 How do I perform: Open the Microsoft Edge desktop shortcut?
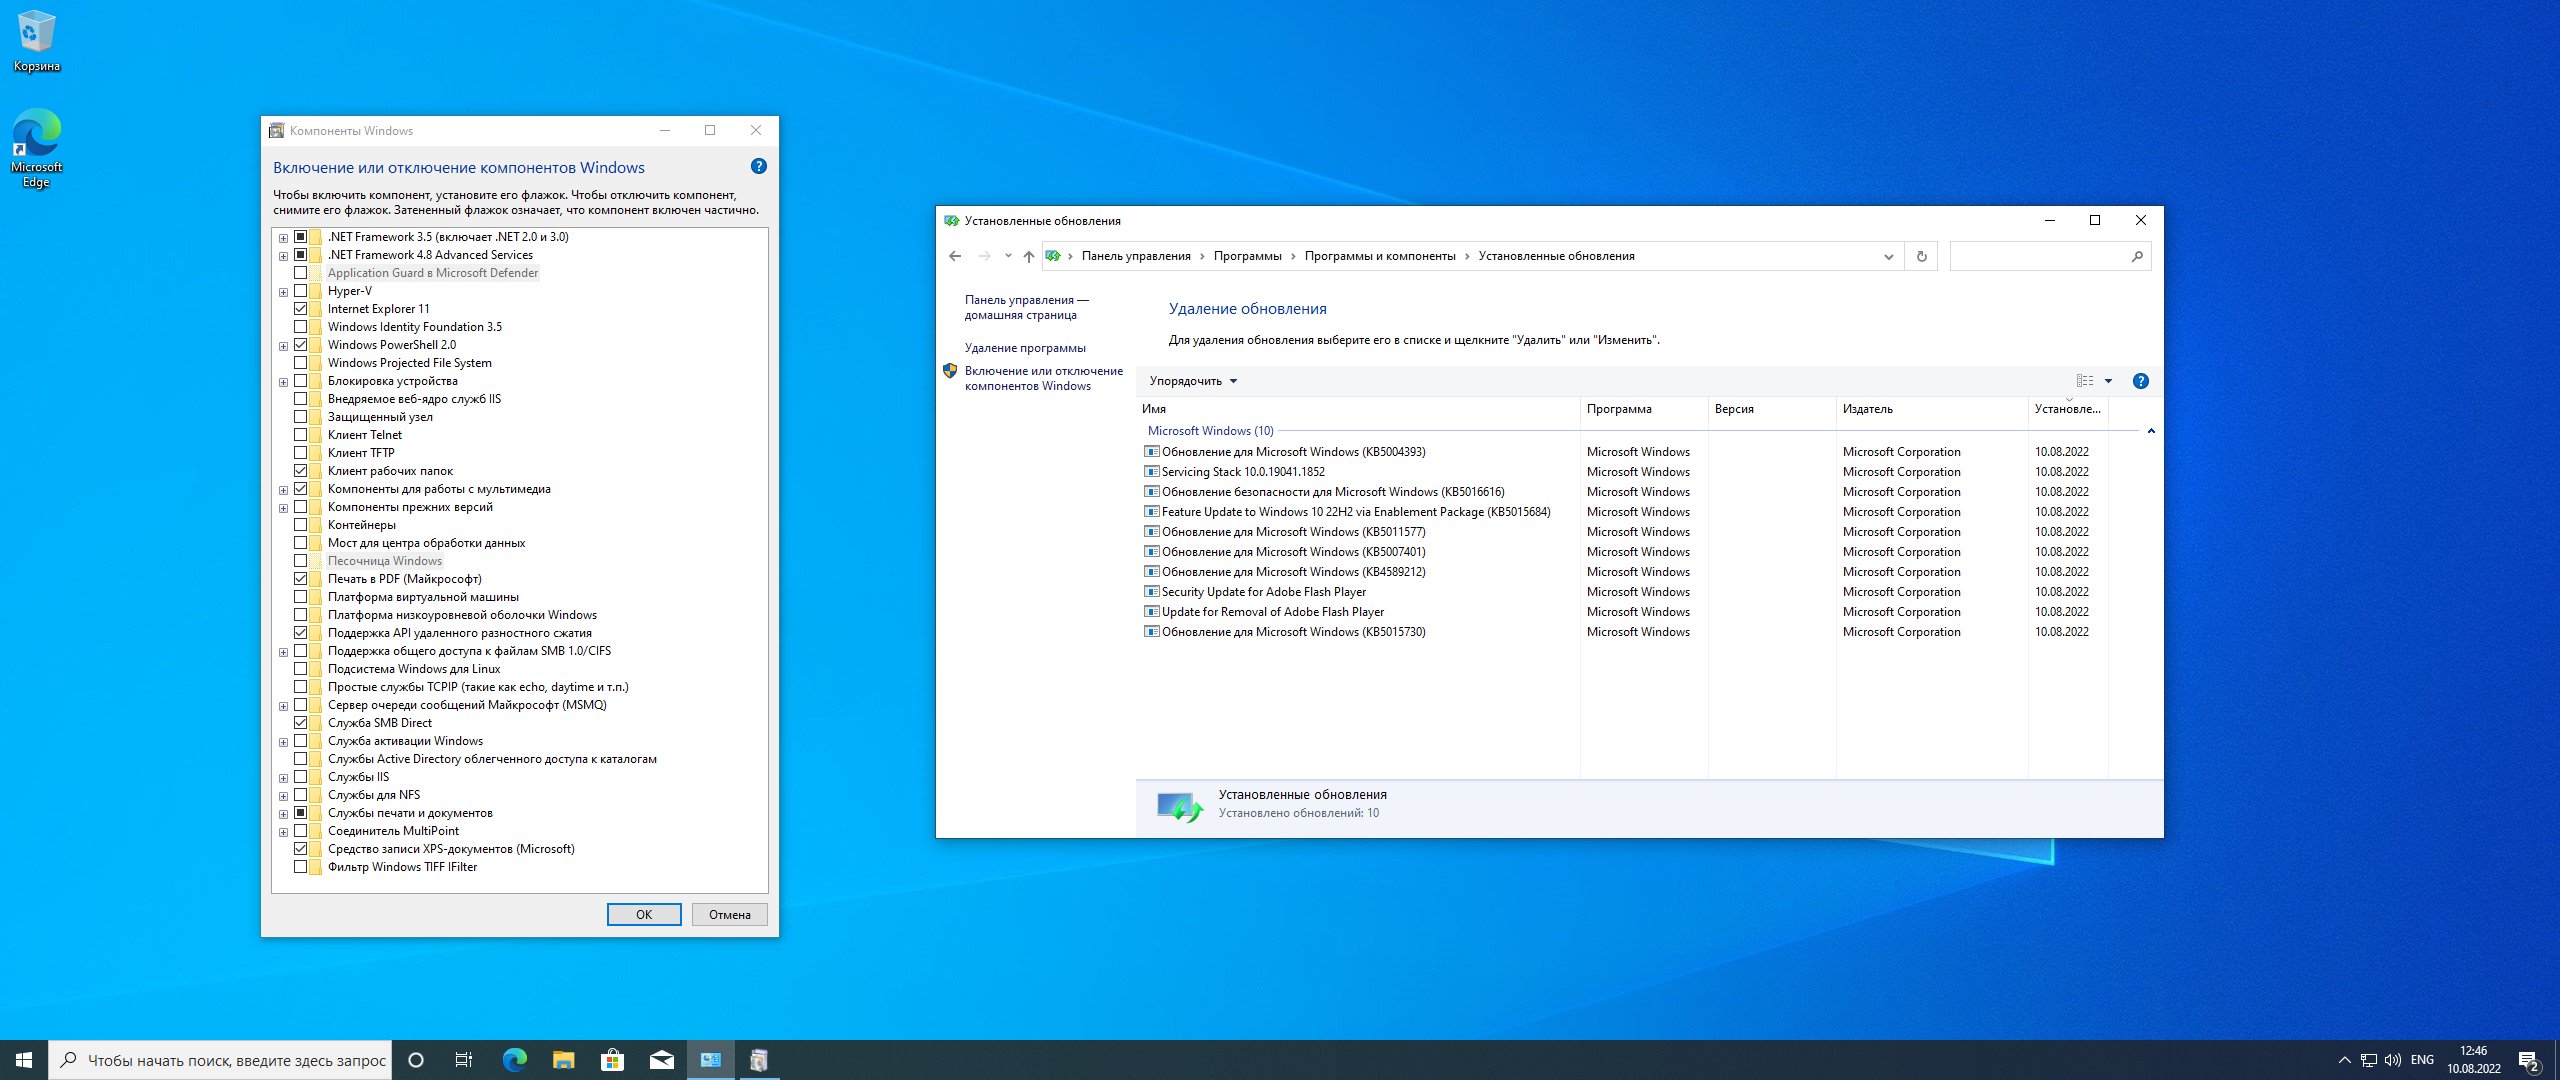(x=36, y=148)
